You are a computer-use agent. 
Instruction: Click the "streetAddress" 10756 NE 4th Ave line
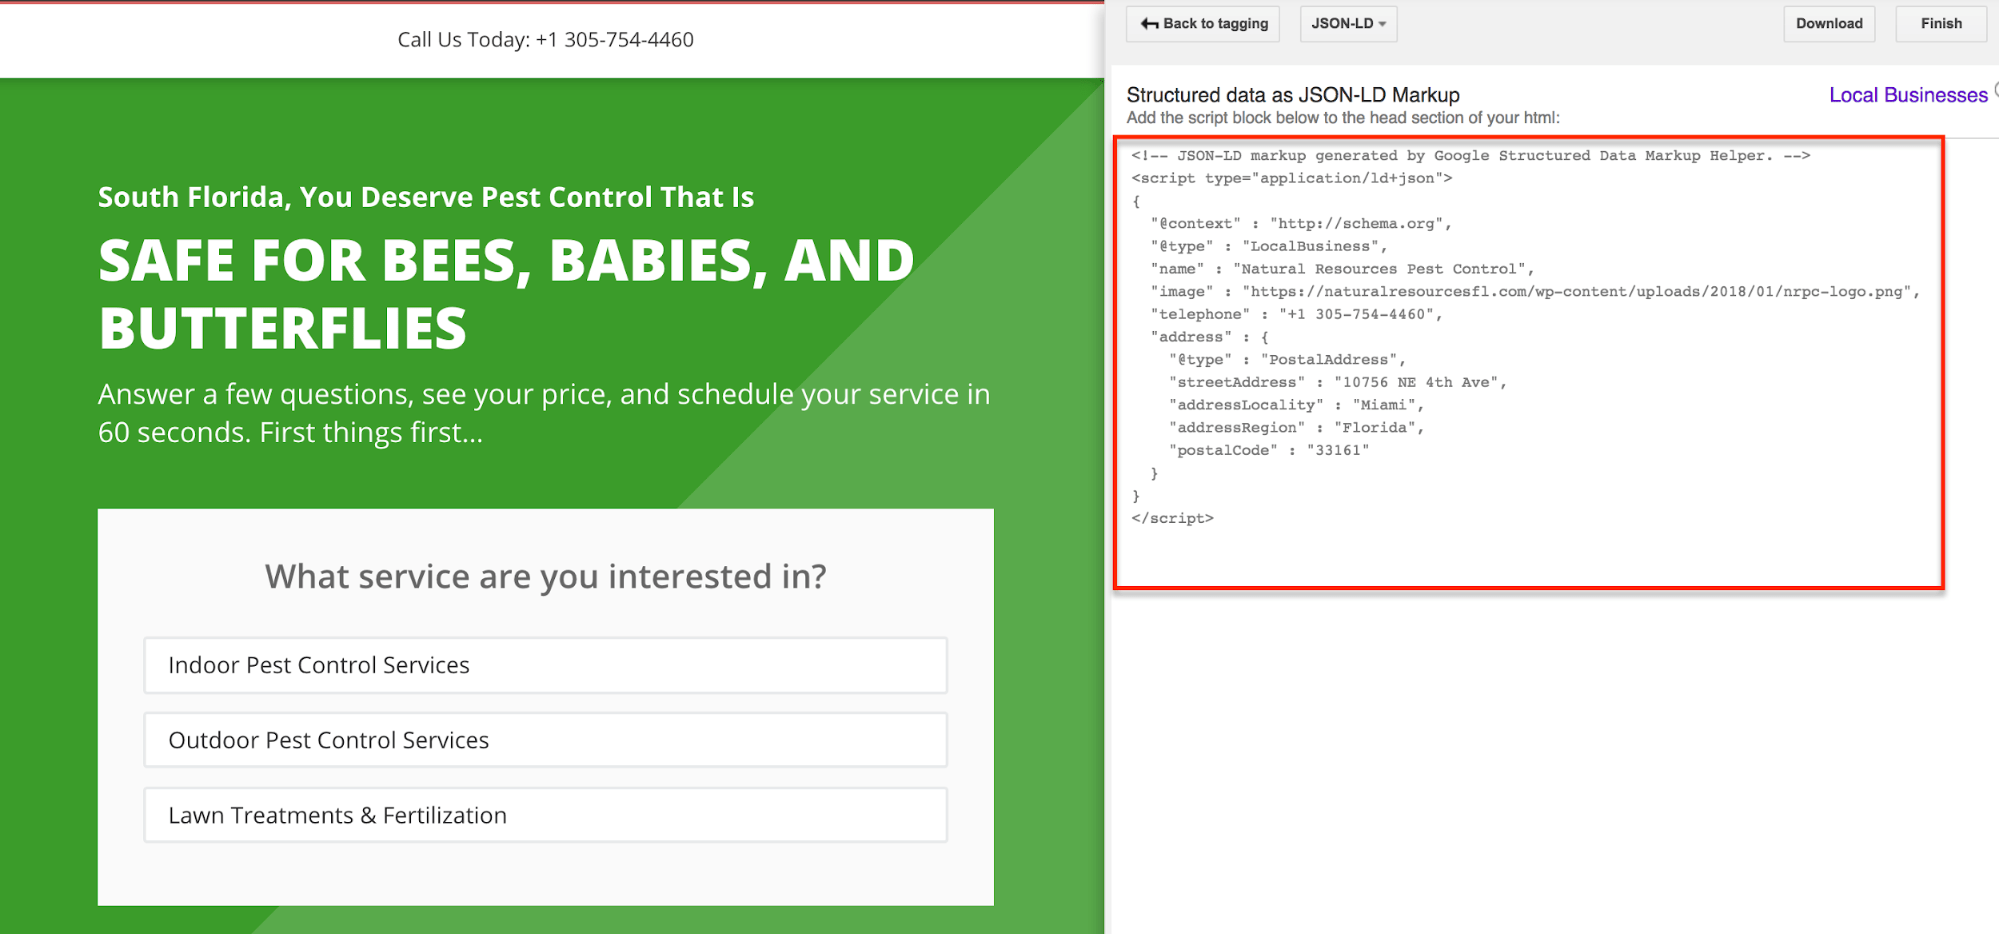(1337, 382)
